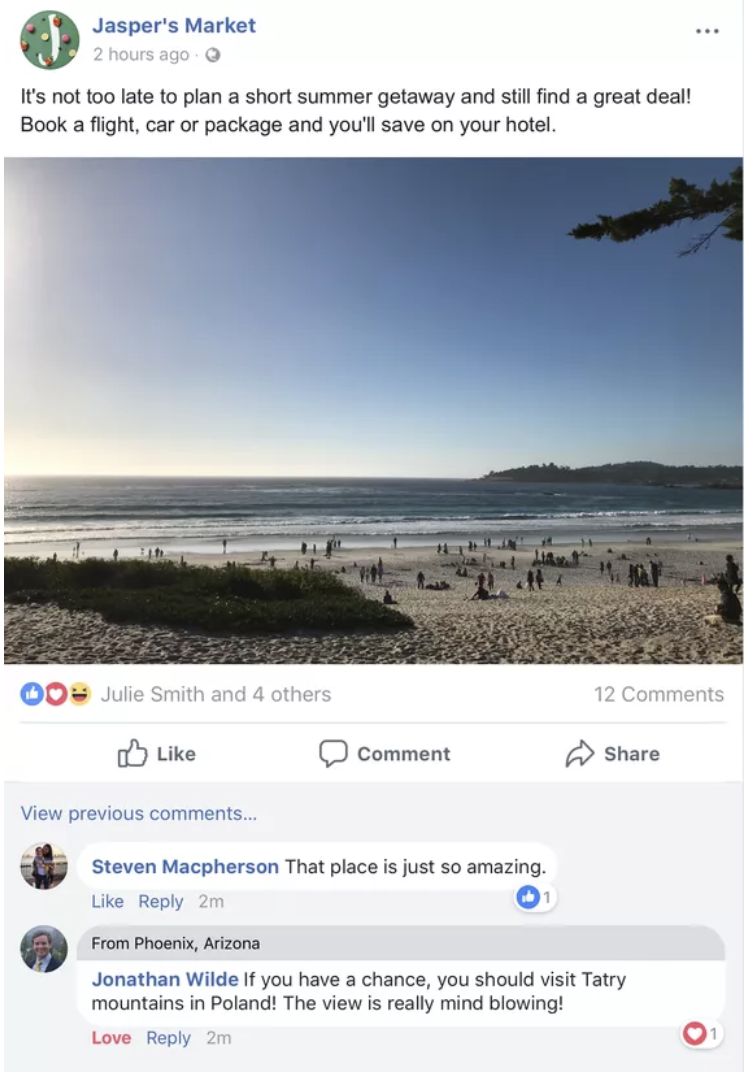This screenshot has height=1080, width=756.
Task: Click Jasper's Market profile picture
Action: pyautogui.click(x=49, y=40)
